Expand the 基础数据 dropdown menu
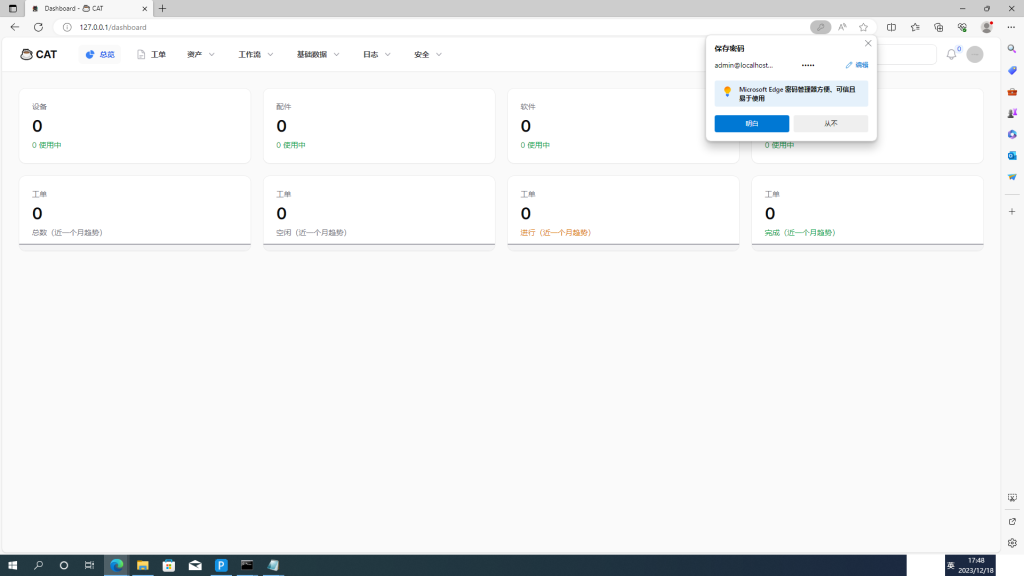This screenshot has height=576, width=1024. click(318, 54)
